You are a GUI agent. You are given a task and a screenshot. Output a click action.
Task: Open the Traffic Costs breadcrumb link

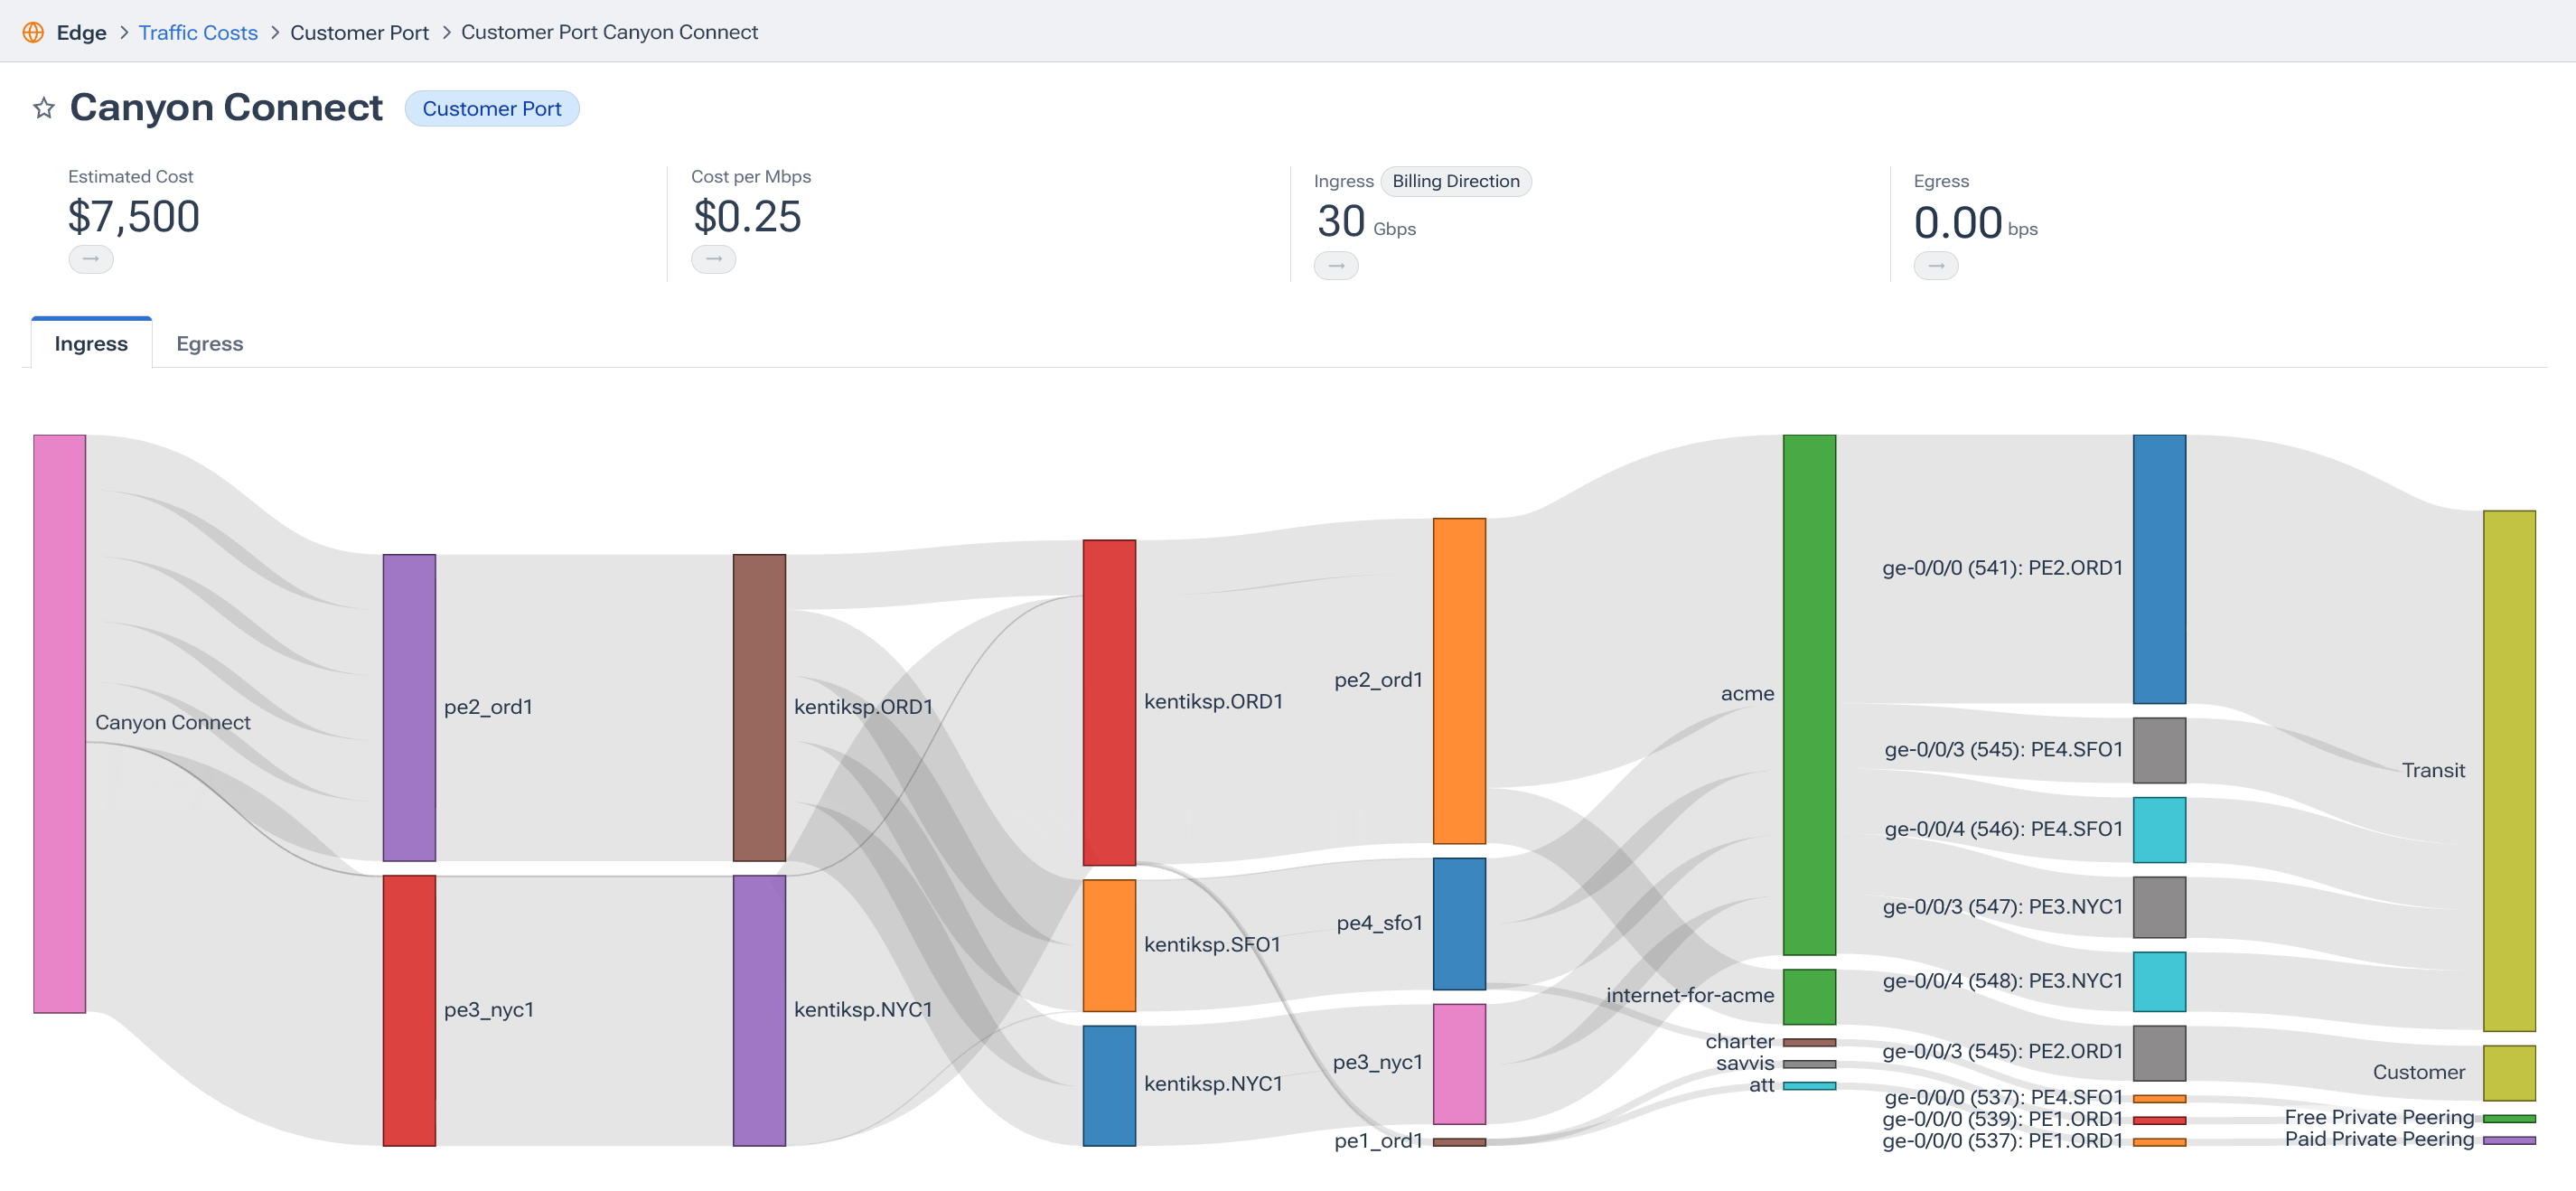[x=198, y=32]
